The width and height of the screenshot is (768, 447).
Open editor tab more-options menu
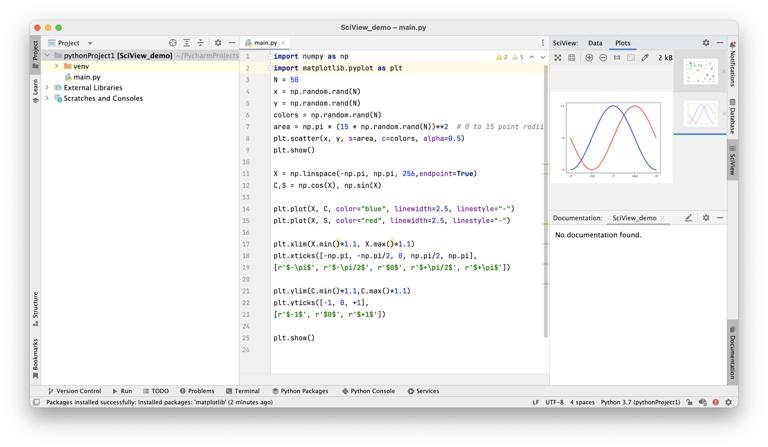click(x=543, y=43)
